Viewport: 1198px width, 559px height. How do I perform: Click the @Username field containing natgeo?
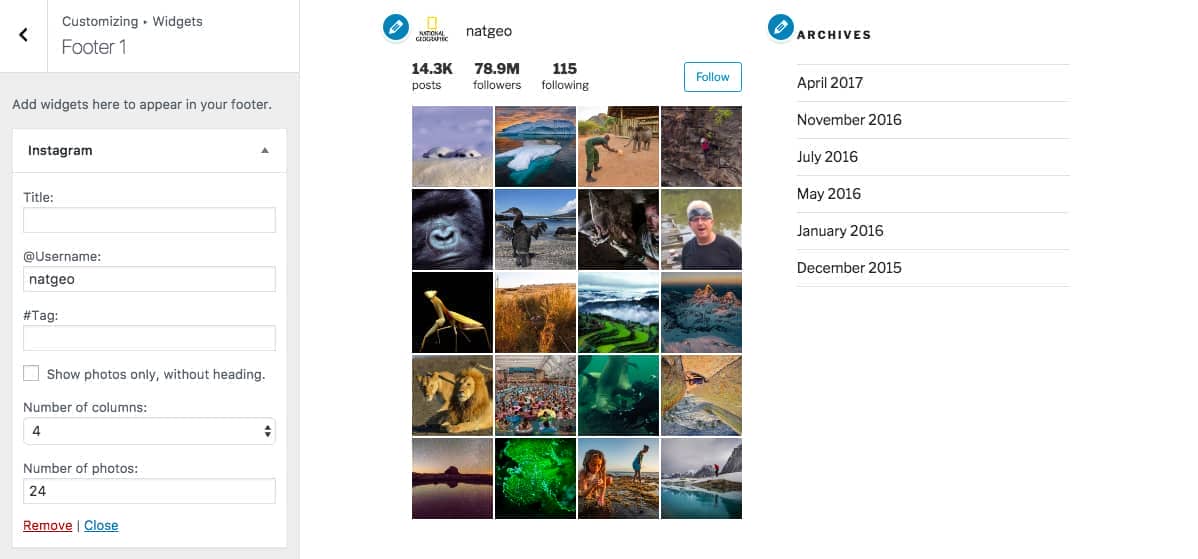(x=149, y=279)
